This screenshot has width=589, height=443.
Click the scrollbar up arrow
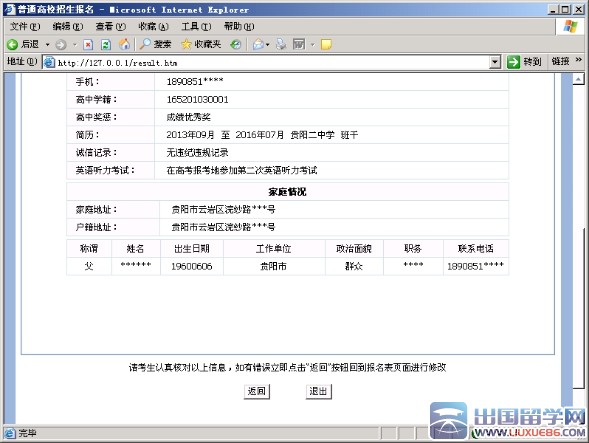point(578,79)
